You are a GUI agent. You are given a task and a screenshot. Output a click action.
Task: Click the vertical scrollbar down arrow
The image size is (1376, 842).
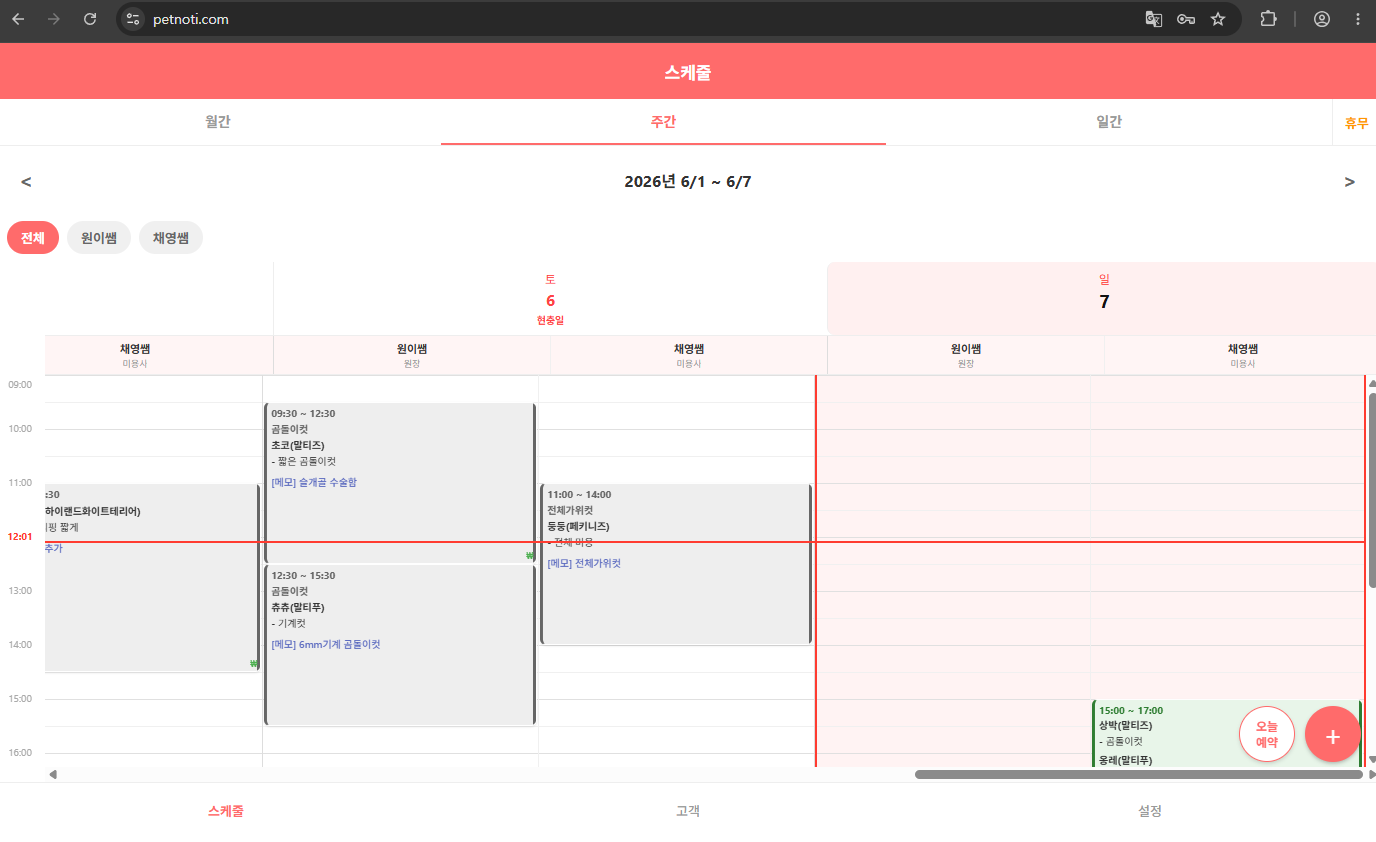(1372, 760)
